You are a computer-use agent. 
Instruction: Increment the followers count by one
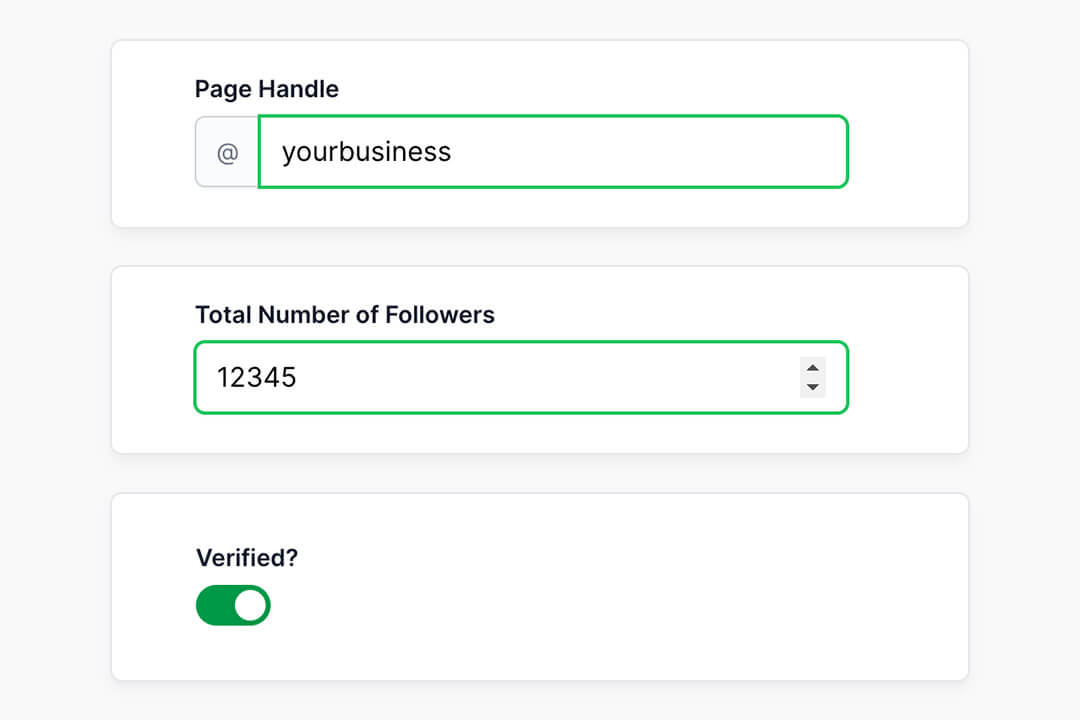click(812, 369)
